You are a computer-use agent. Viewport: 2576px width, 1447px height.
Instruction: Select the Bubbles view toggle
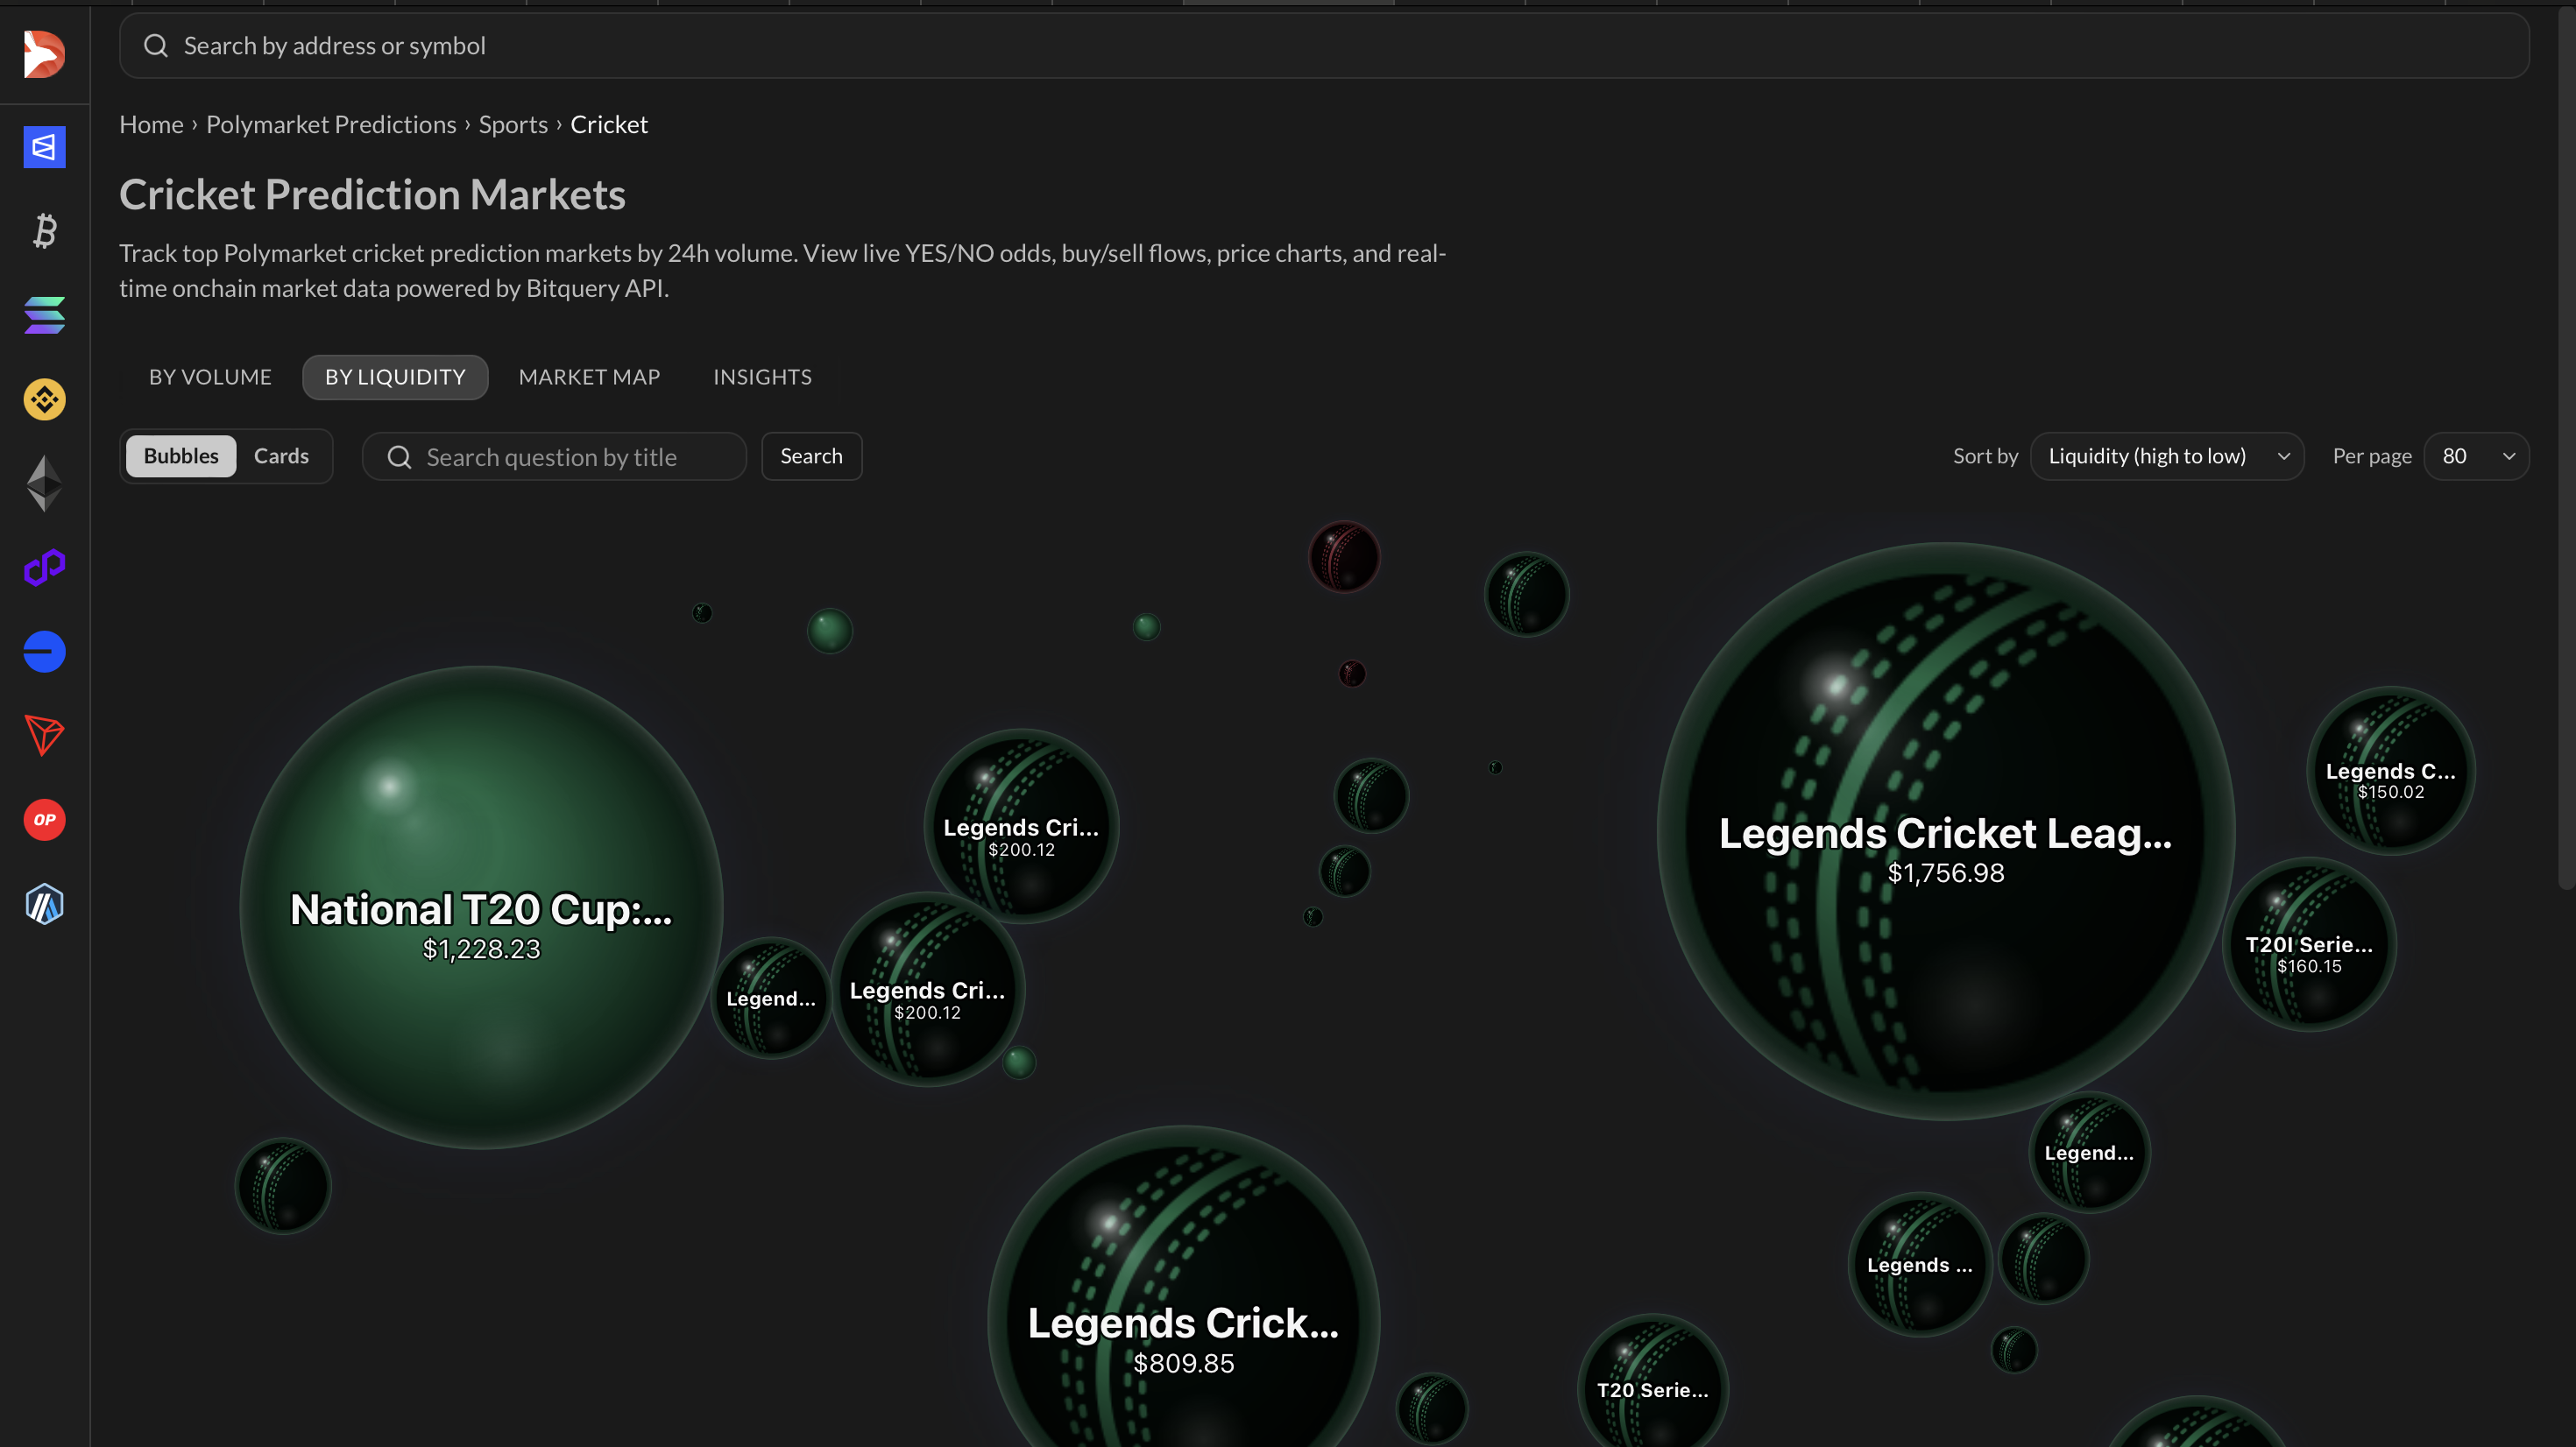(181, 456)
